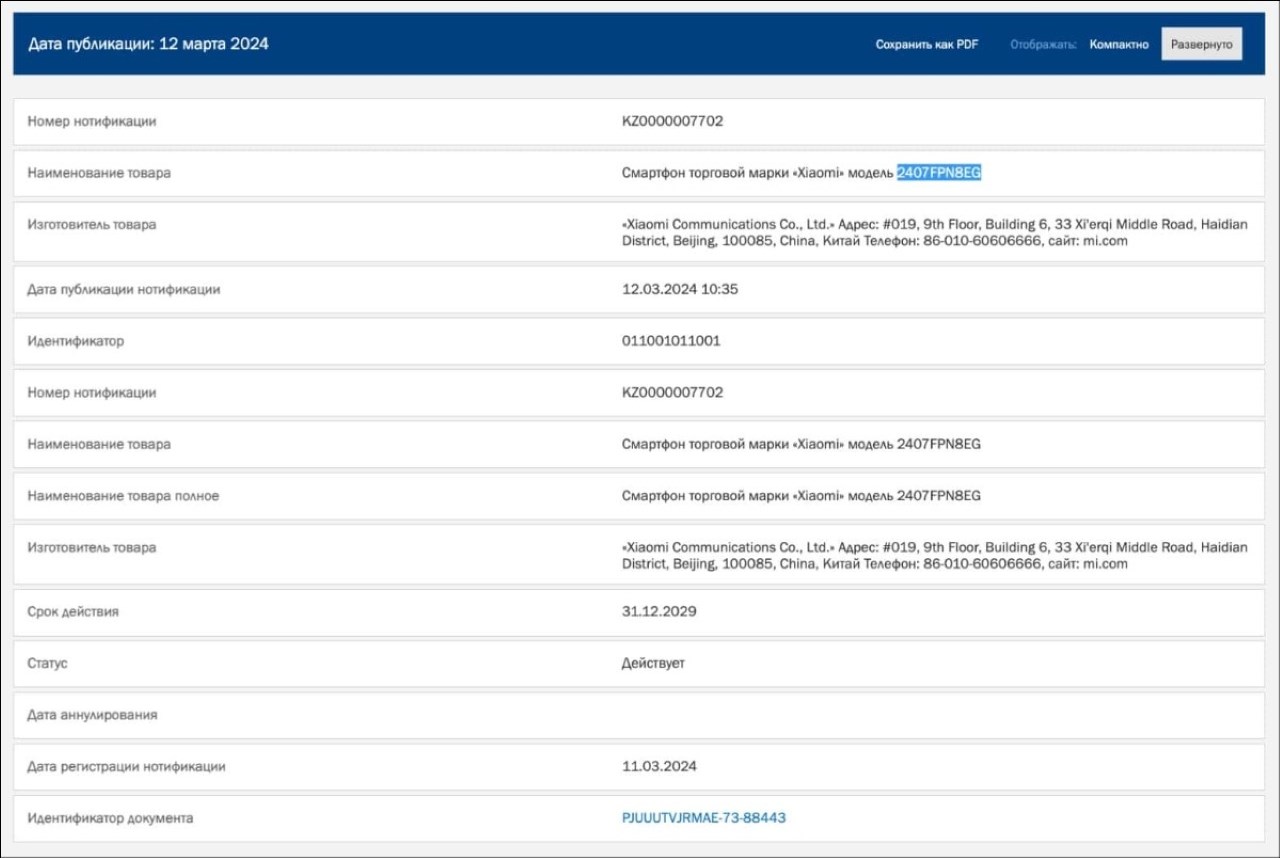Click the highlighted model number 2407FPN8EG
Screen dimensions: 1280x858
tap(938, 173)
